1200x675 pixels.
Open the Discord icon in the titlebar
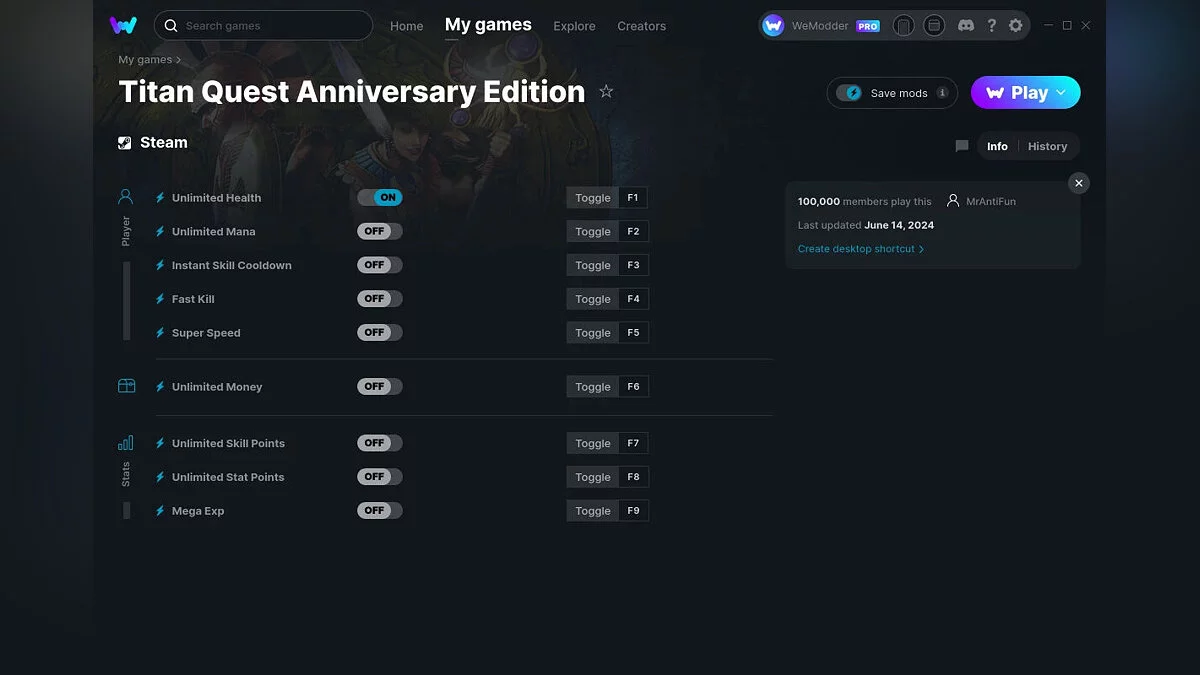966,25
